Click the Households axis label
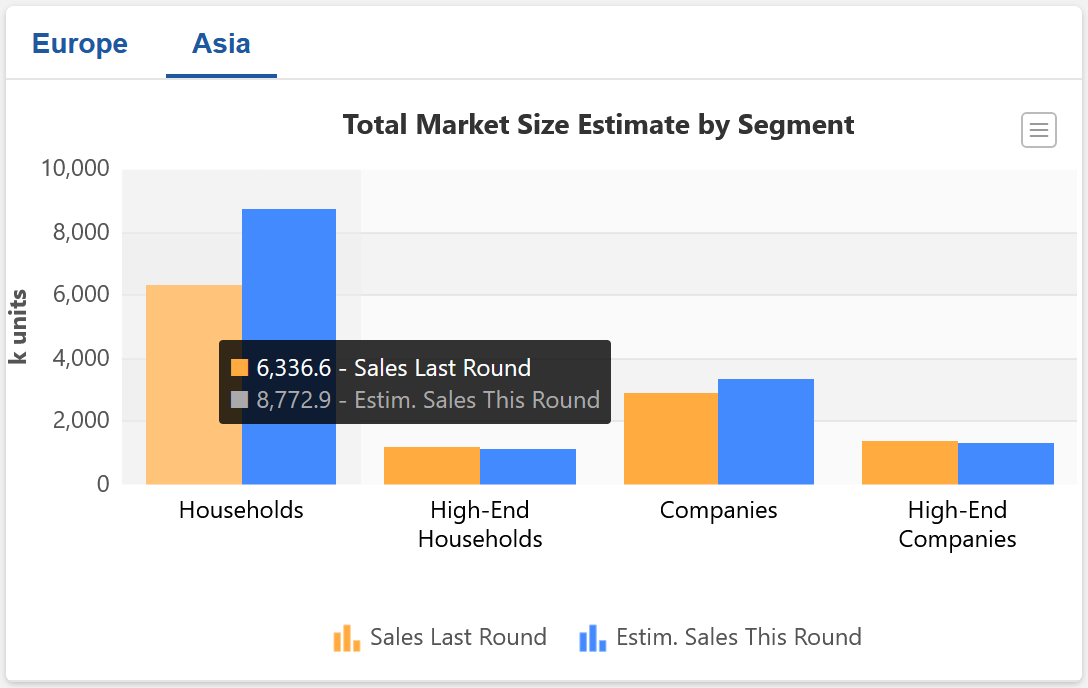 pos(241,510)
